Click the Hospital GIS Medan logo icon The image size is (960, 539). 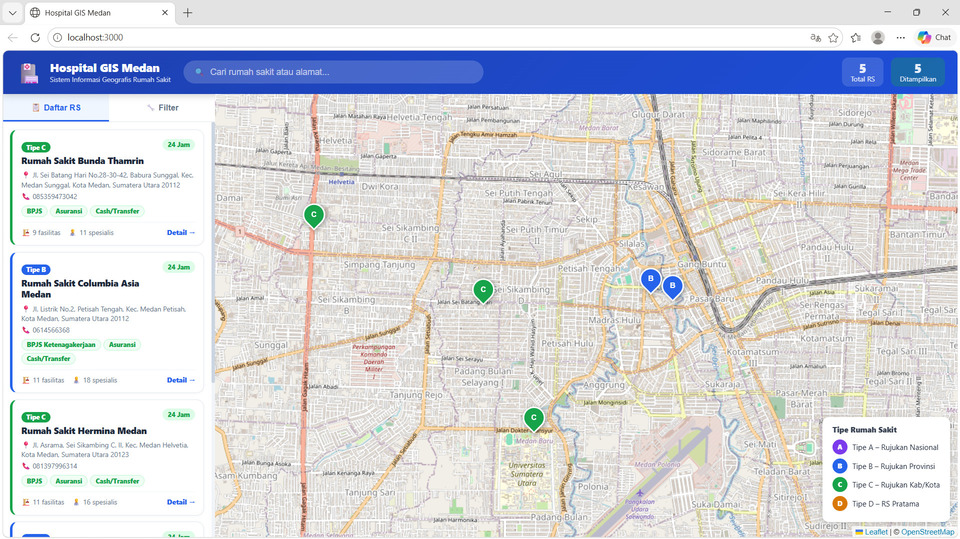point(29,73)
